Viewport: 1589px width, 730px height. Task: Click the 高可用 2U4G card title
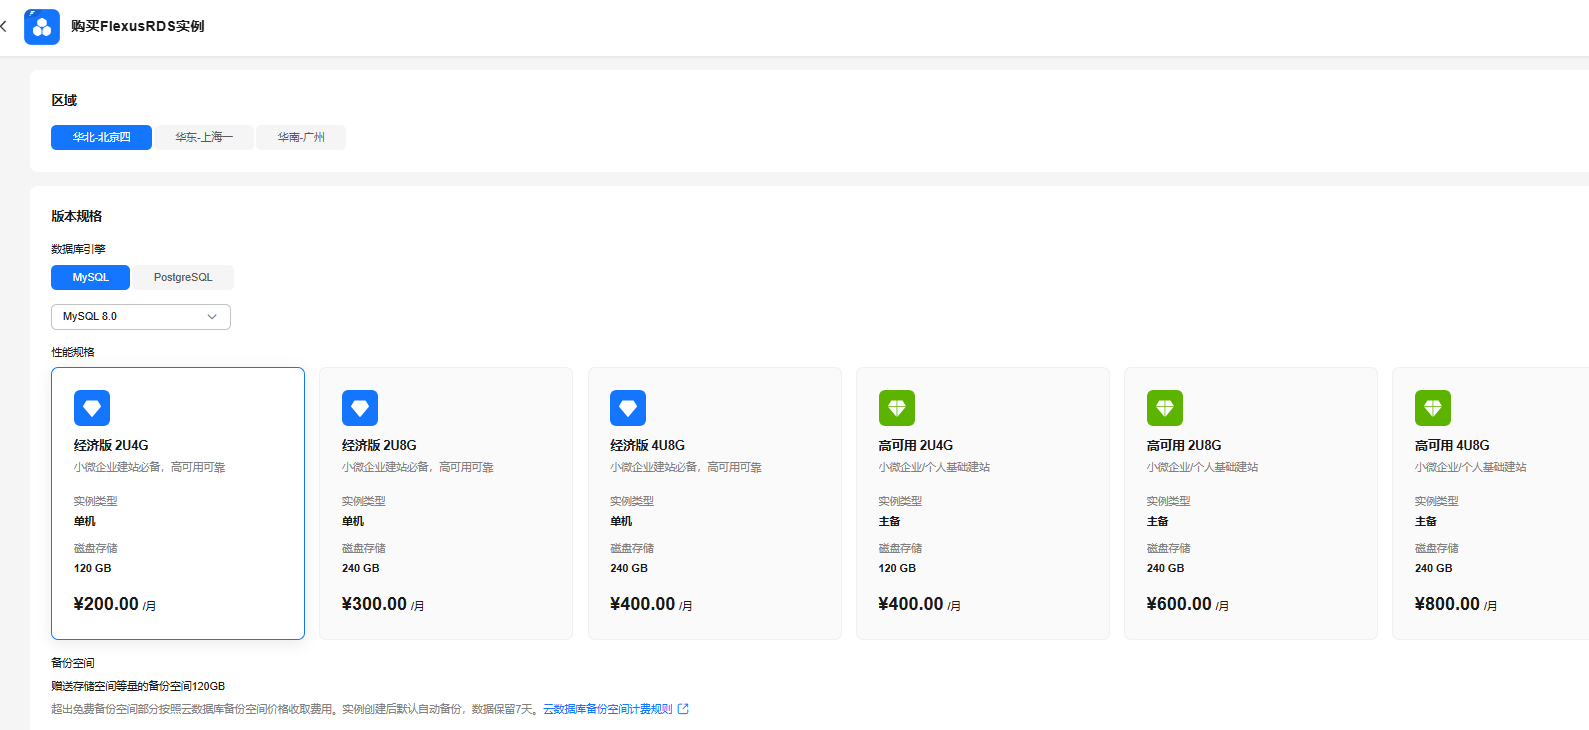point(916,445)
